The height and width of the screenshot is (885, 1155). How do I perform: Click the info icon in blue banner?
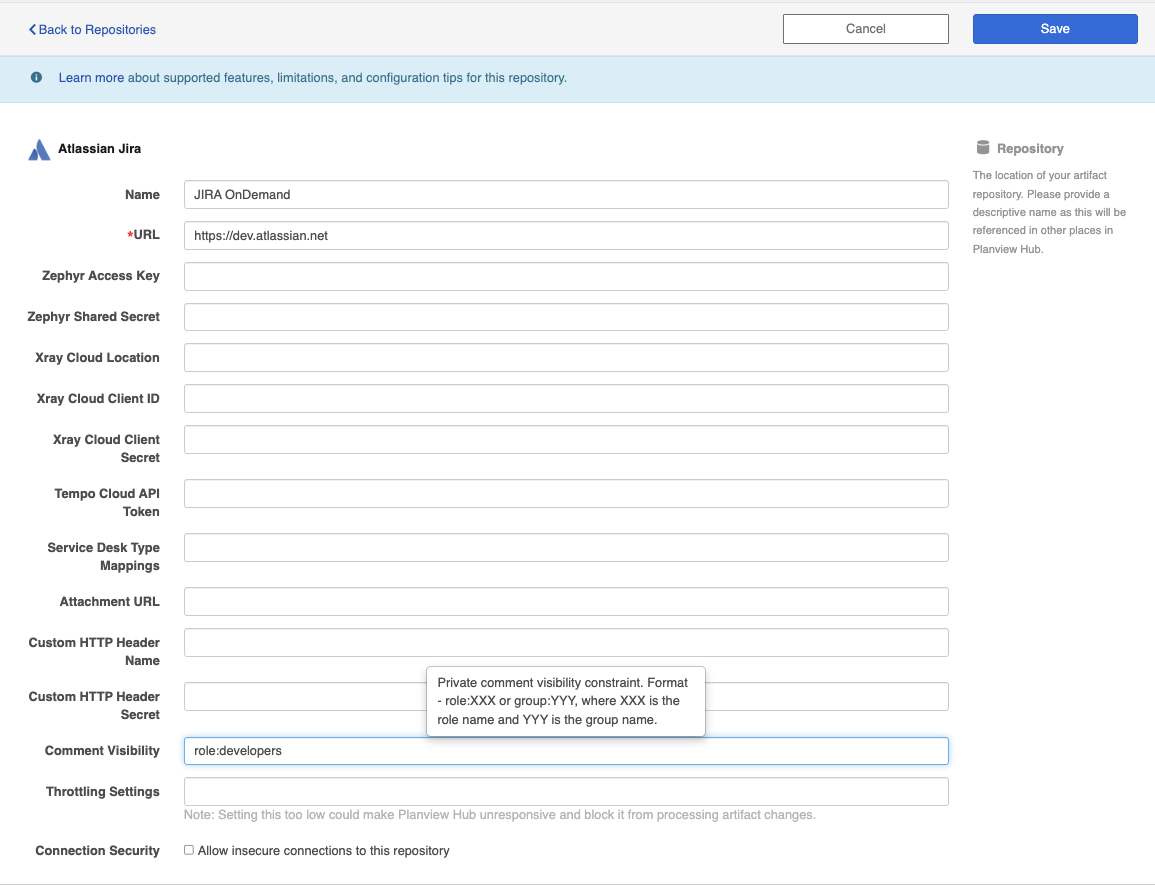[x=37, y=77]
